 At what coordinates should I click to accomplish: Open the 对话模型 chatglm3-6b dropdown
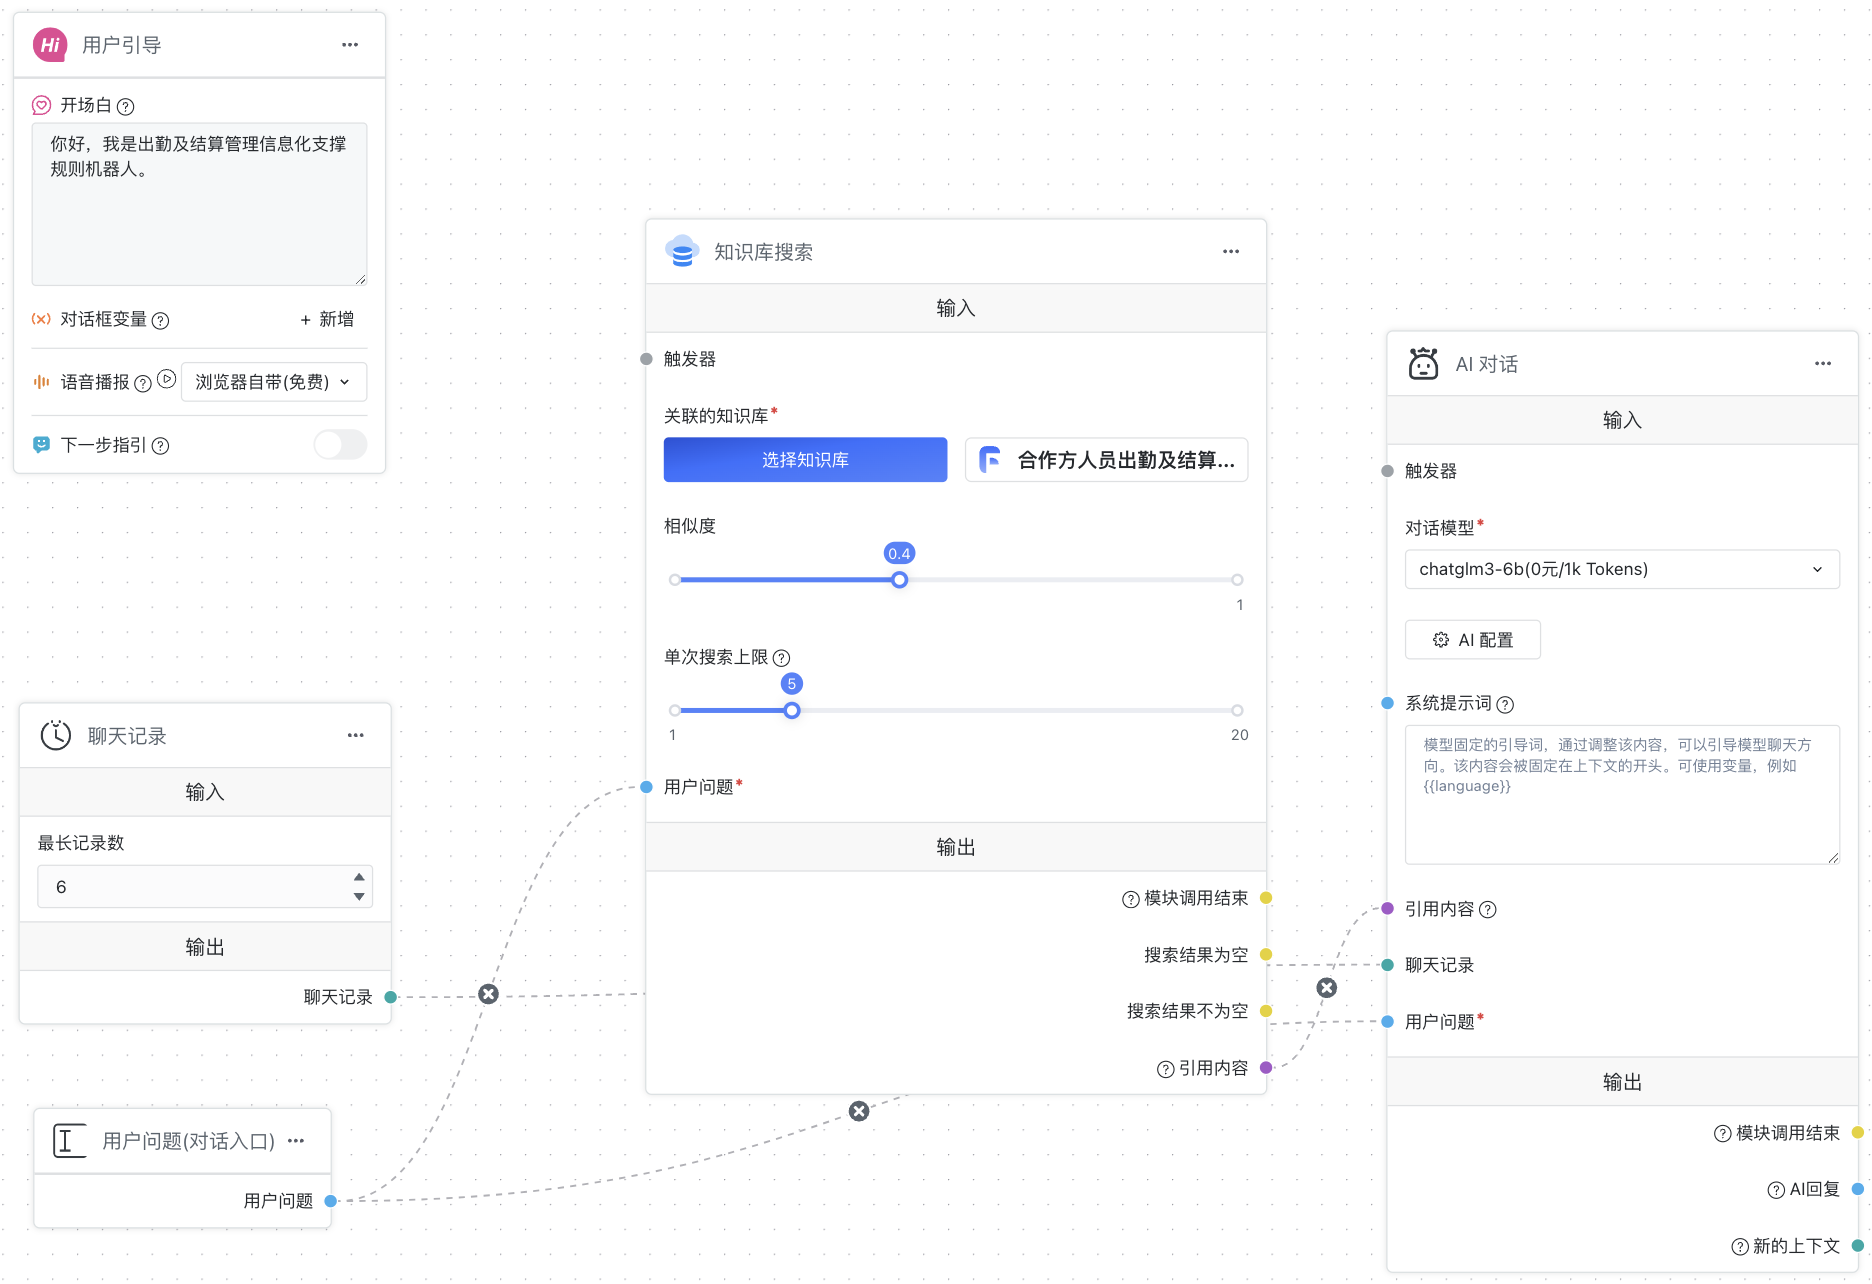tap(1620, 569)
